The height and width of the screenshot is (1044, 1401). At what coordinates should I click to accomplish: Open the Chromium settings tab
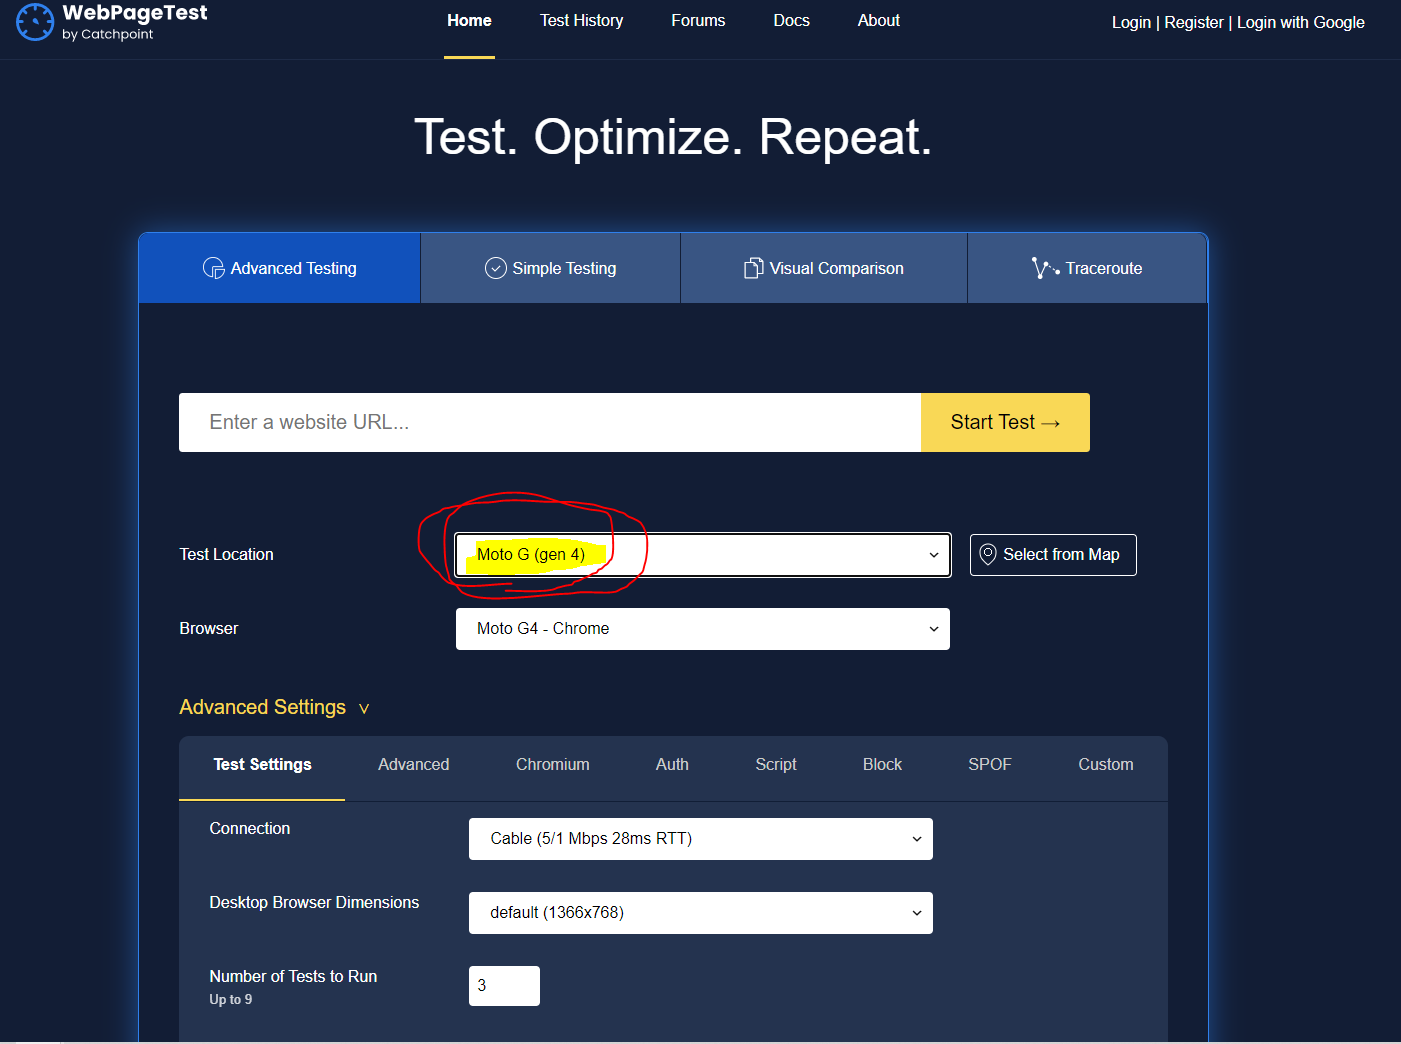point(553,764)
